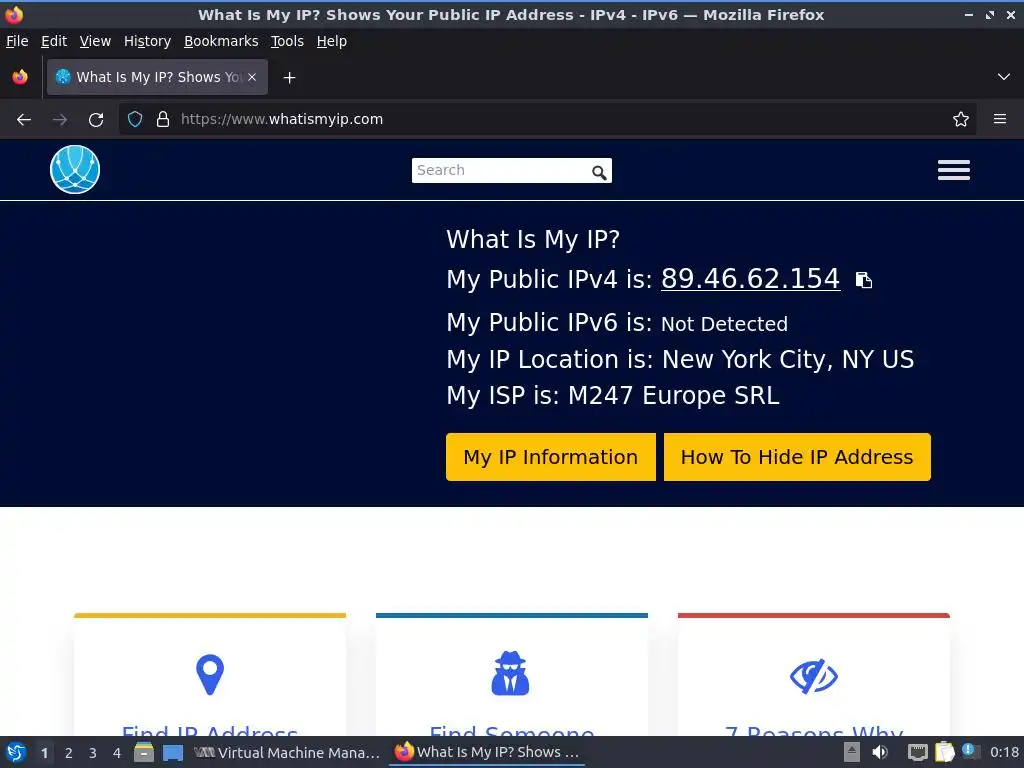Switch to Firefox taskbar window entry

pyautogui.click(x=487, y=752)
